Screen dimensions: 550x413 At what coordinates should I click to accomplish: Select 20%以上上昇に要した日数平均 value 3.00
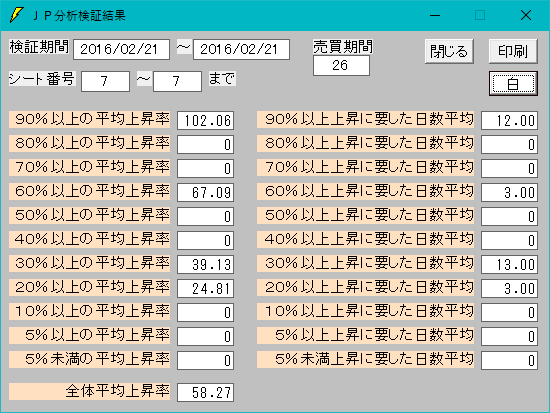509,288
